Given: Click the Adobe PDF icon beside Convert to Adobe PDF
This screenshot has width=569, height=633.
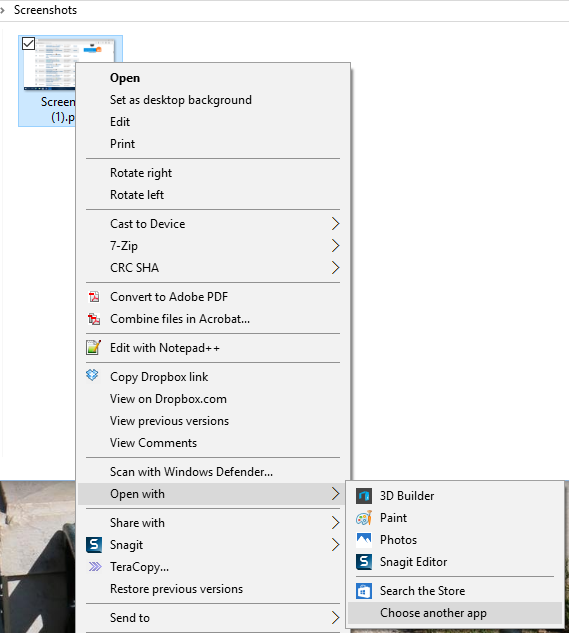Looking at the screenshot, I should [94, 297].
